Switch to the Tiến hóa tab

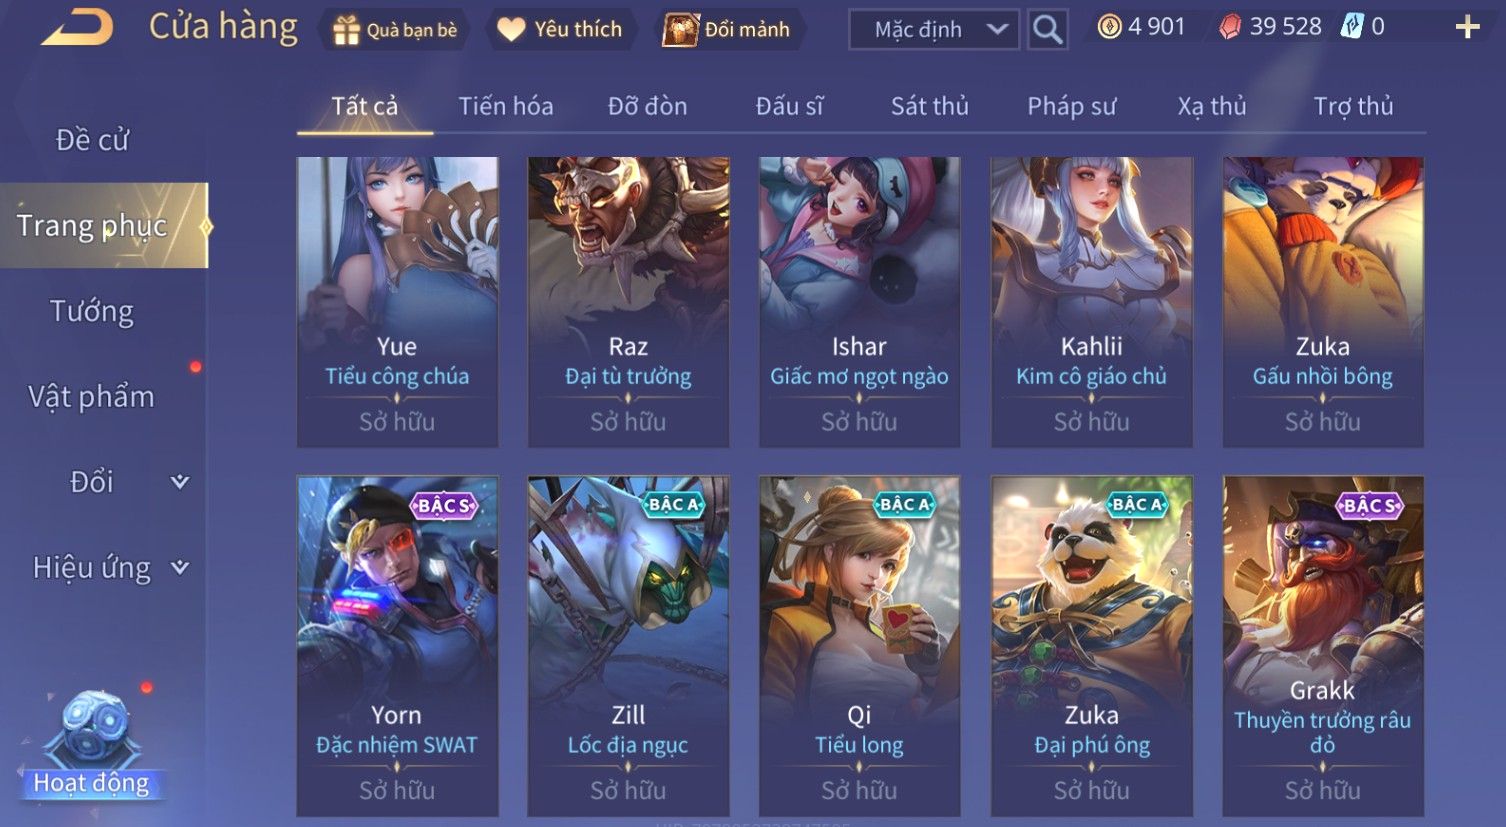point(506,106)
